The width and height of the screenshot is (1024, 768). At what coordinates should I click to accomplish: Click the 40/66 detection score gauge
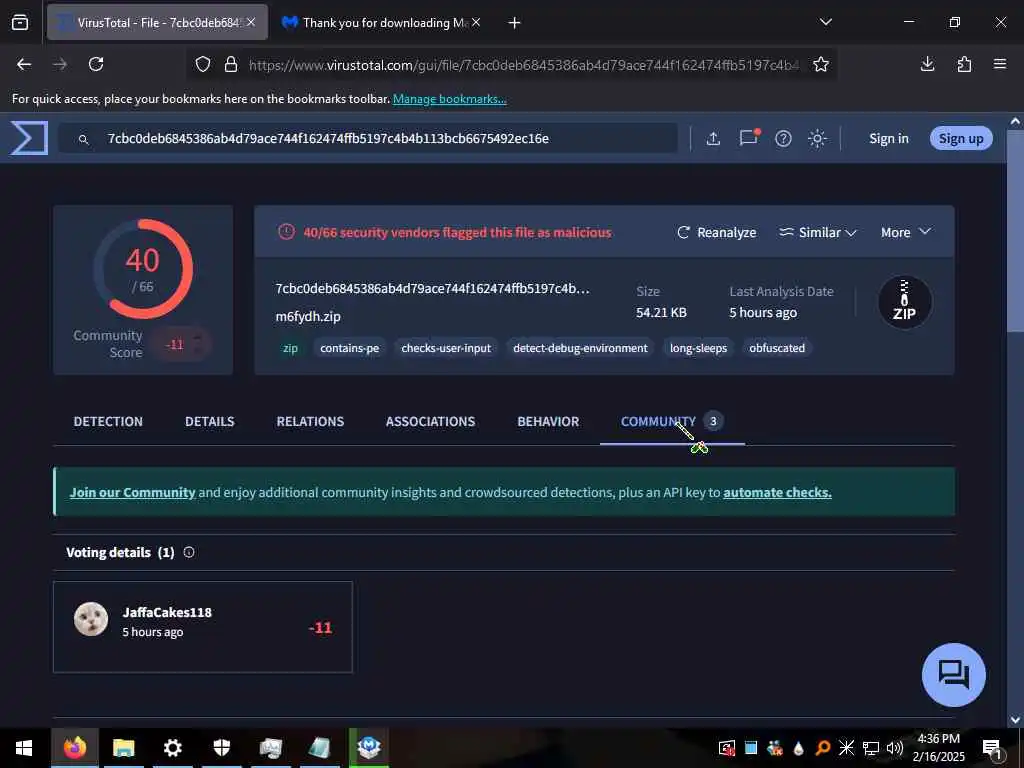pyautogui.click(x=142, y=269)
